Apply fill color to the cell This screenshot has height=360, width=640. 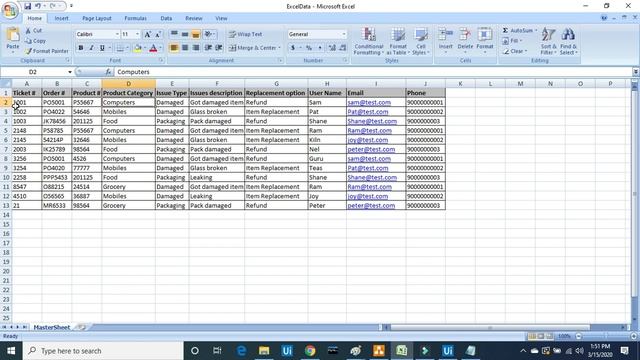point(138,48)
